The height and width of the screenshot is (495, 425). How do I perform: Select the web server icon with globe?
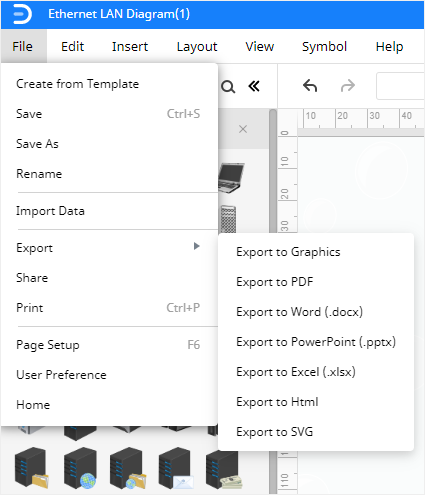click(80, 468)
